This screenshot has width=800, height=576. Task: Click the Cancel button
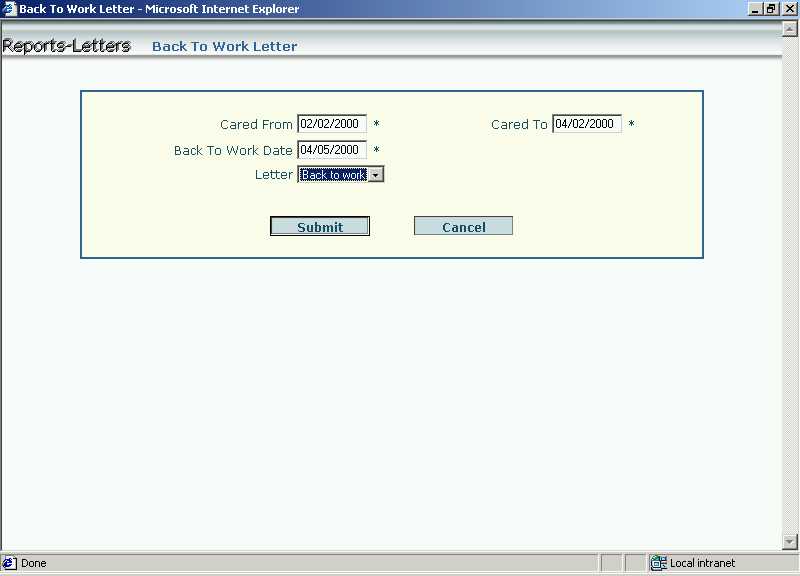(x=463, y=226)
